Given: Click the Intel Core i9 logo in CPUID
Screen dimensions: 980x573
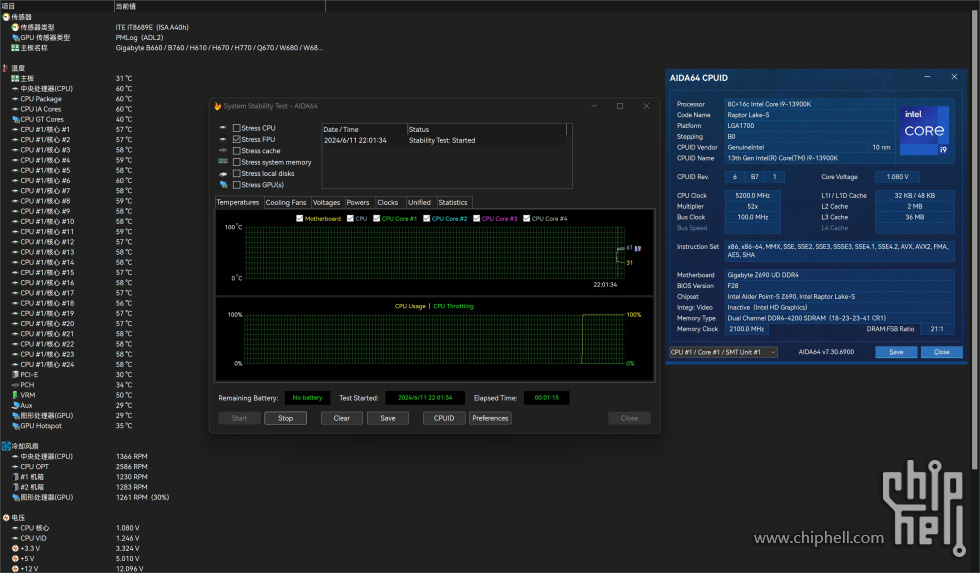Looking at the screenshot, I should [925, 131].
